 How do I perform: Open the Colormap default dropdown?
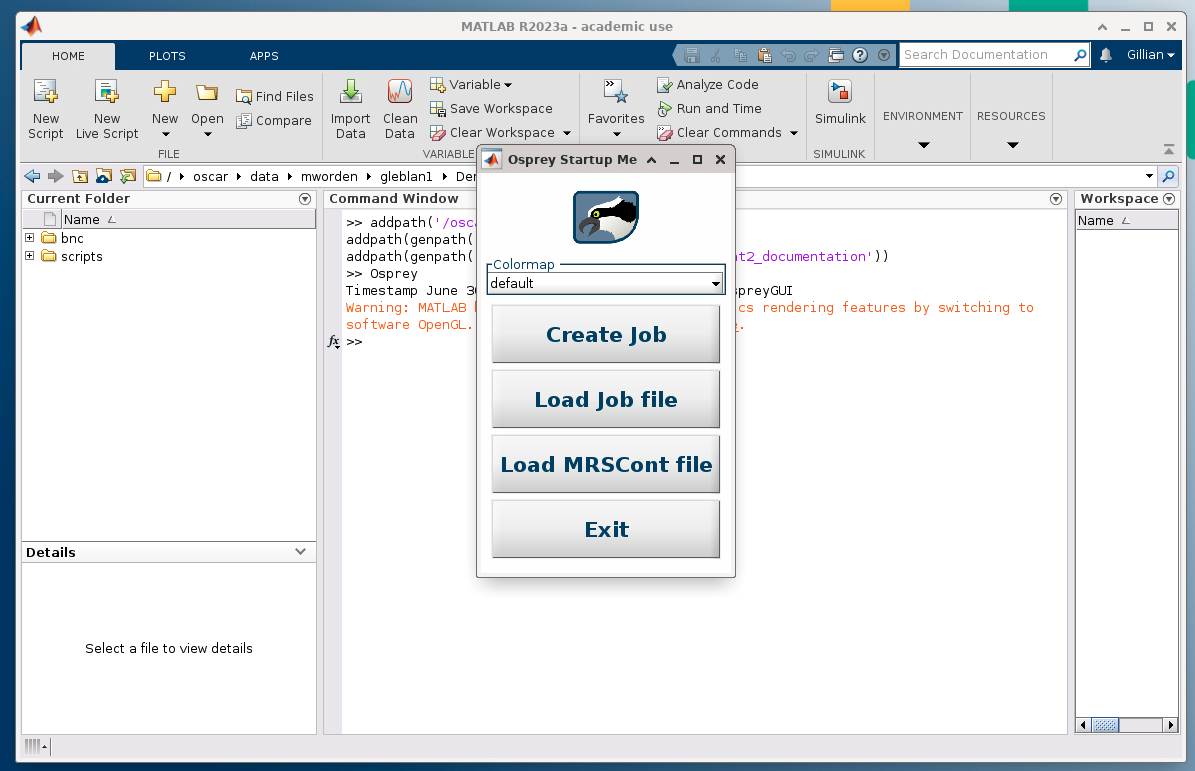pos(606,283)
